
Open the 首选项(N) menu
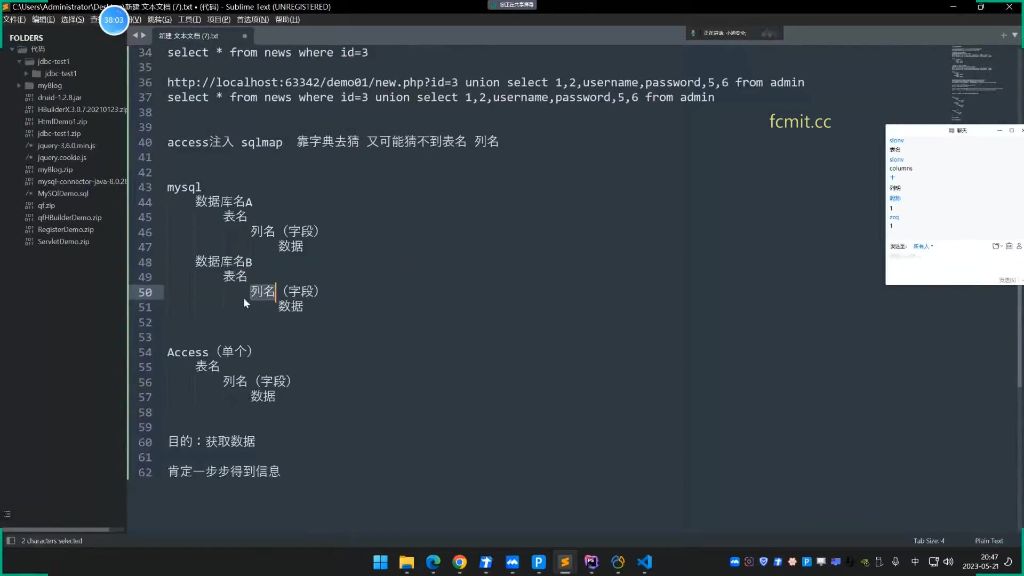tap(253, 20)
